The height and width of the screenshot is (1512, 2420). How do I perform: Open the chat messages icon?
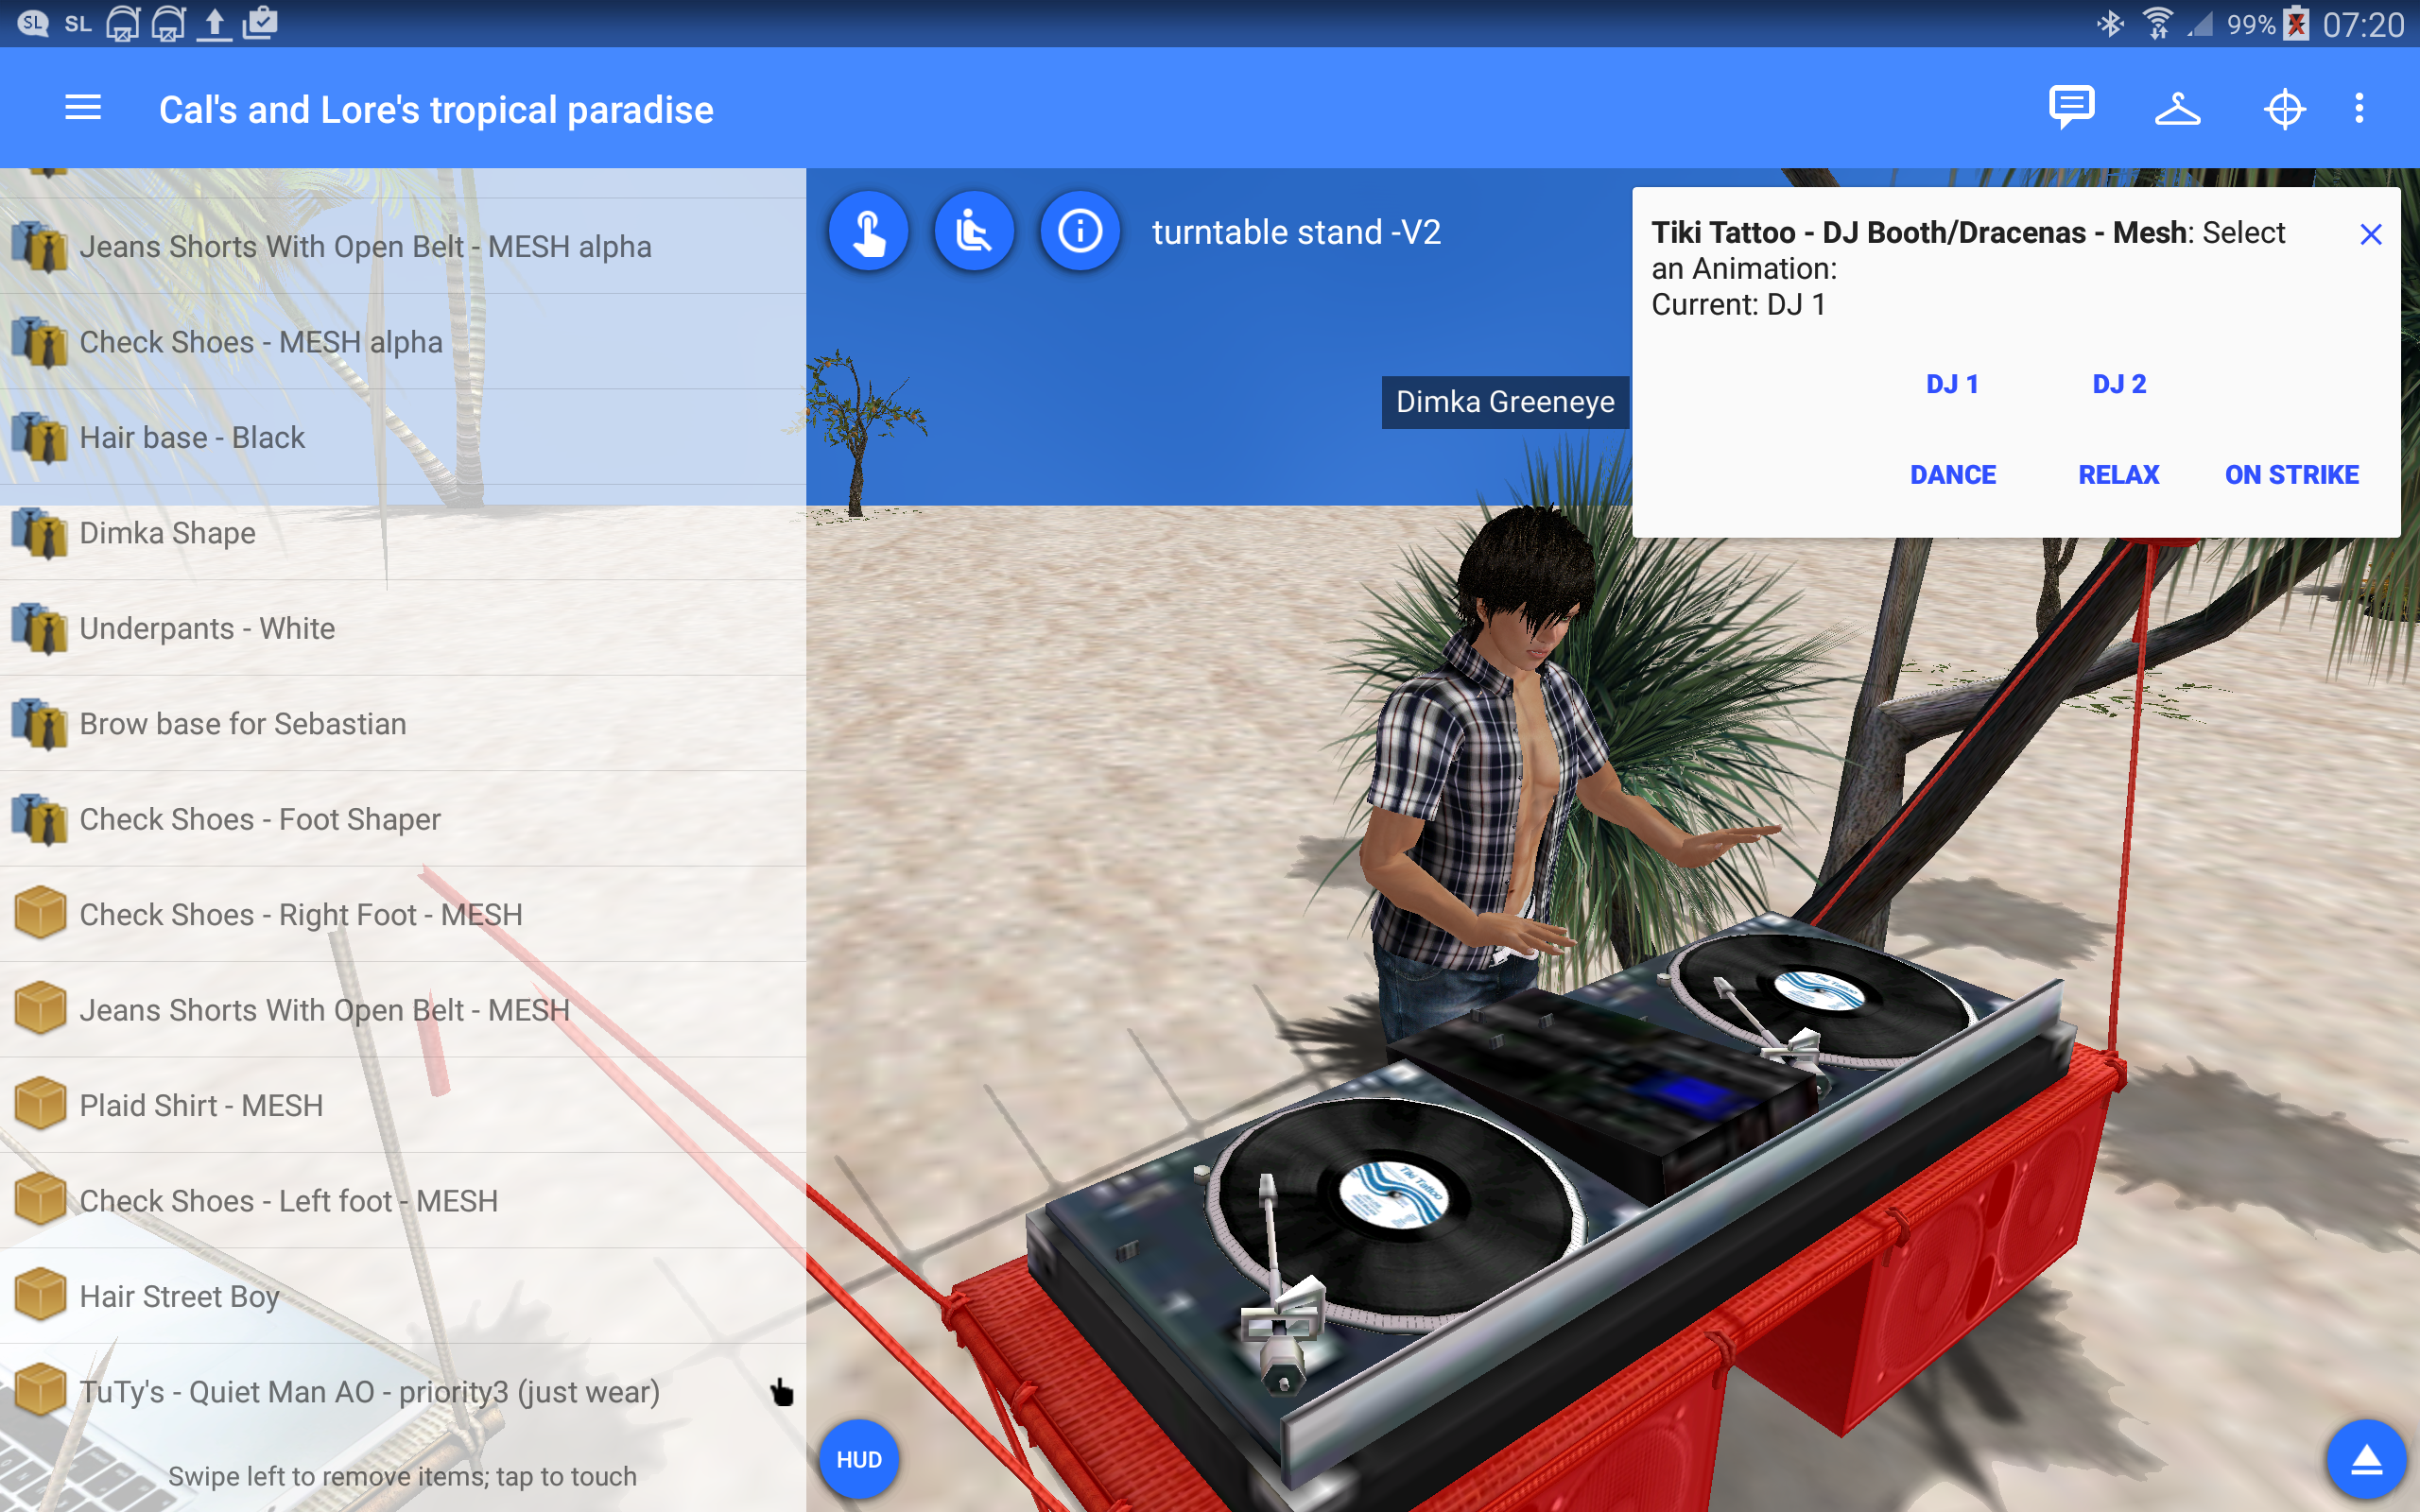(x=2071, y=108)
